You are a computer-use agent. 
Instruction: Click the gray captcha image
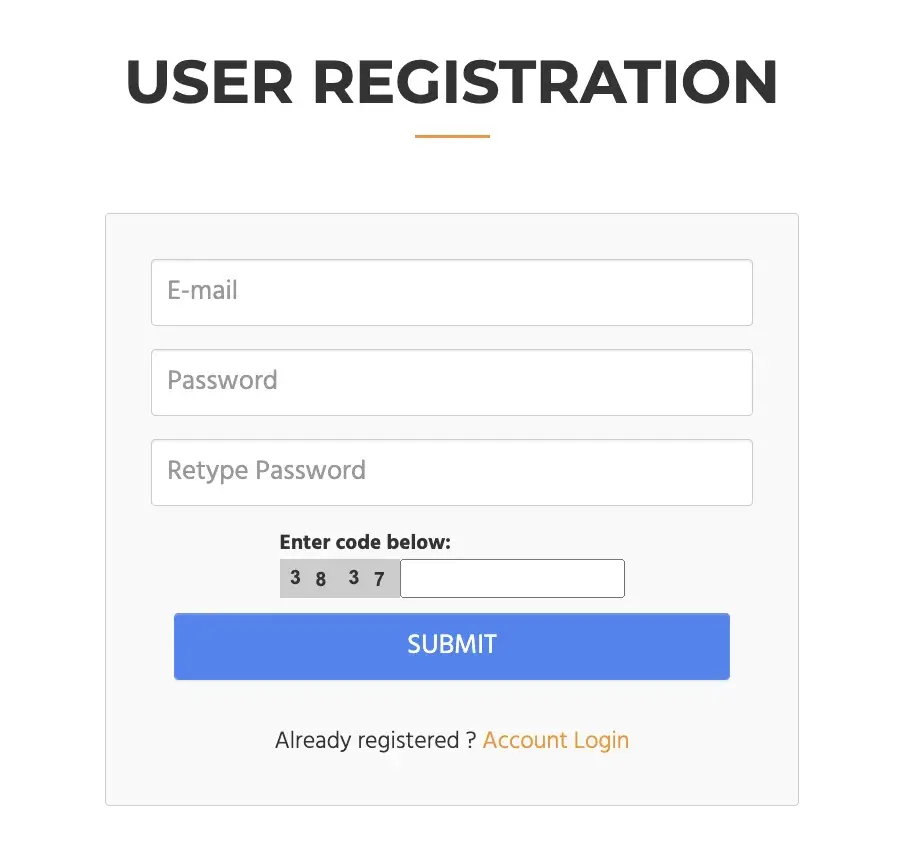340,578
